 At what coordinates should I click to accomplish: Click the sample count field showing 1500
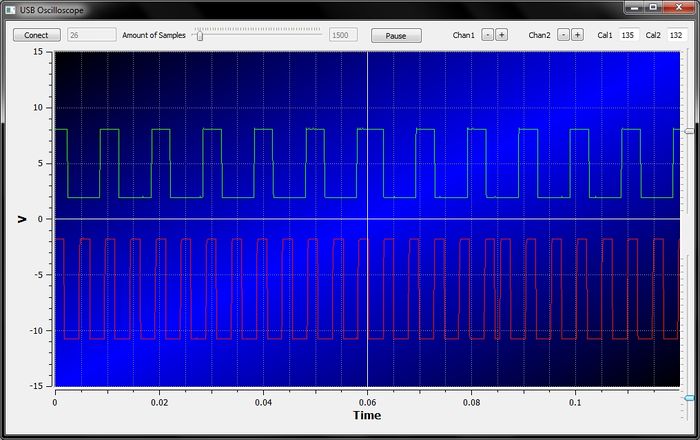343,35
